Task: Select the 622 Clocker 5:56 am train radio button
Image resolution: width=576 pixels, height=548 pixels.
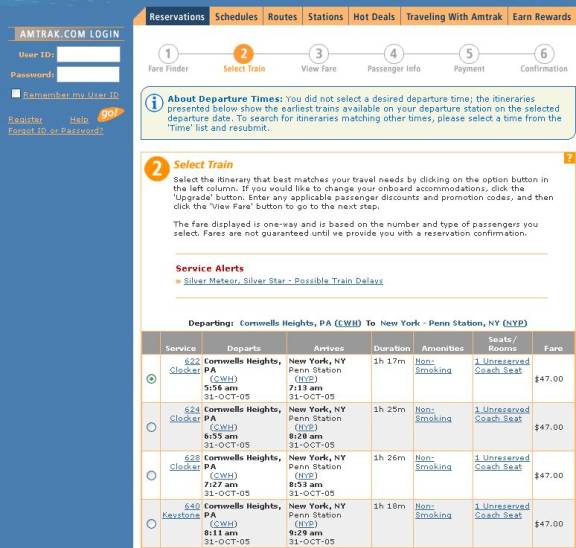Action: click(x=151, y=379)
